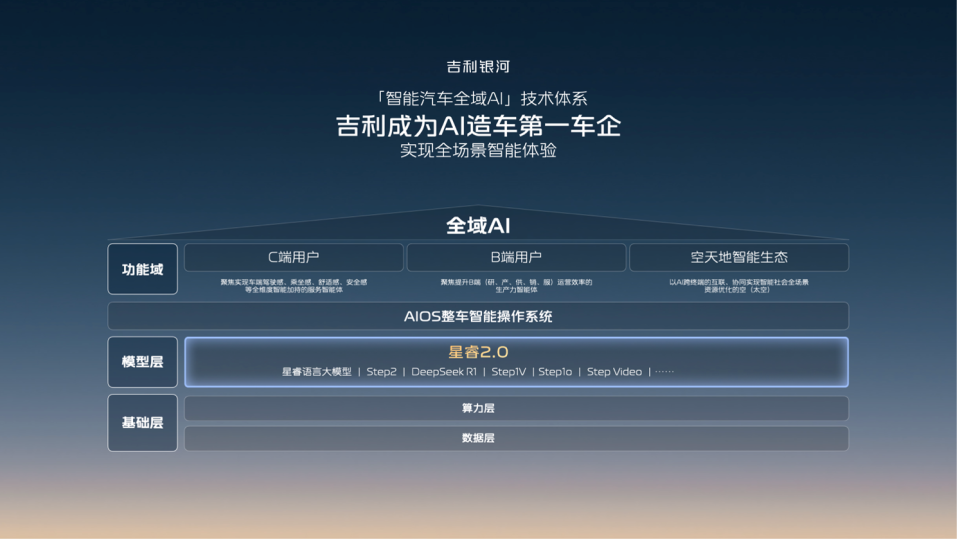Select the AIOS整车智能操作系统 bar

pyautogui.click(x=478, y=316)
